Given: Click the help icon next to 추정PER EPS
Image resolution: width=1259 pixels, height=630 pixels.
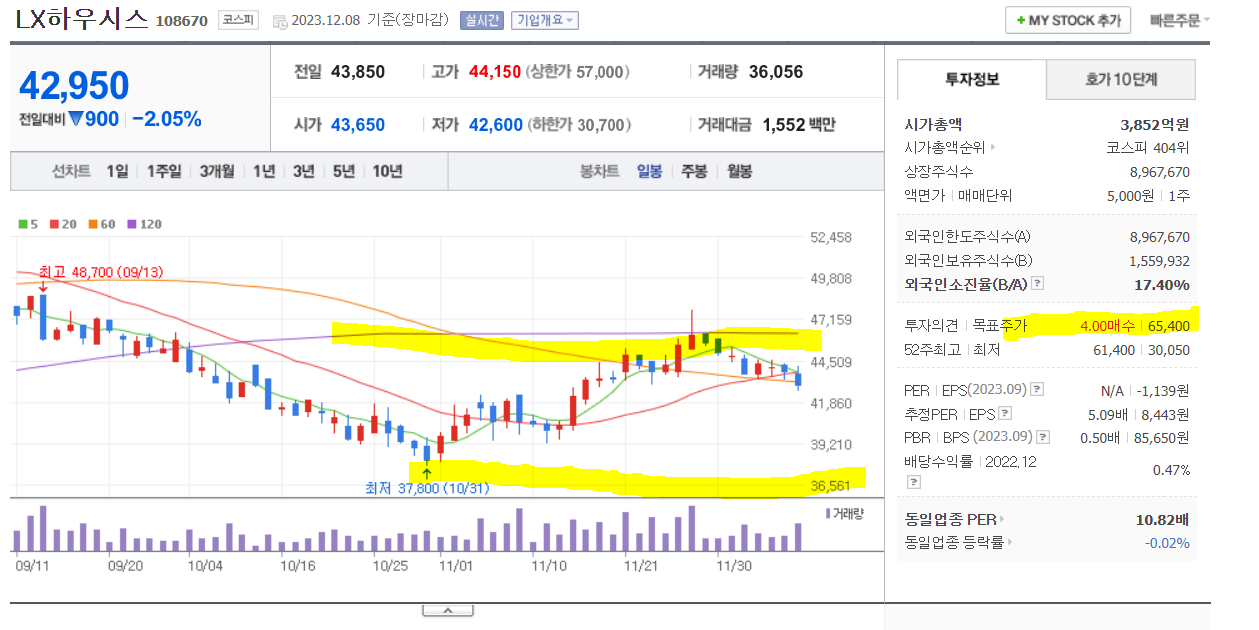Looking at the screenshot, I should tap(1004, 413).
